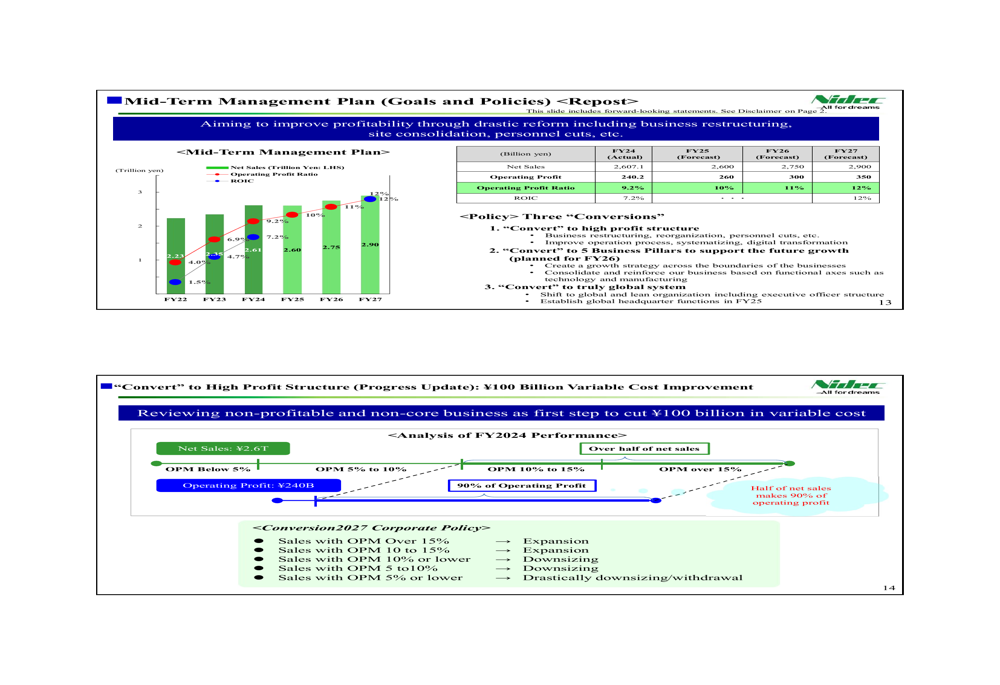Select the bullet for 'Sales with OPM Over 15%'
This screenshot has width=1000, height=685.
[259, 541]
